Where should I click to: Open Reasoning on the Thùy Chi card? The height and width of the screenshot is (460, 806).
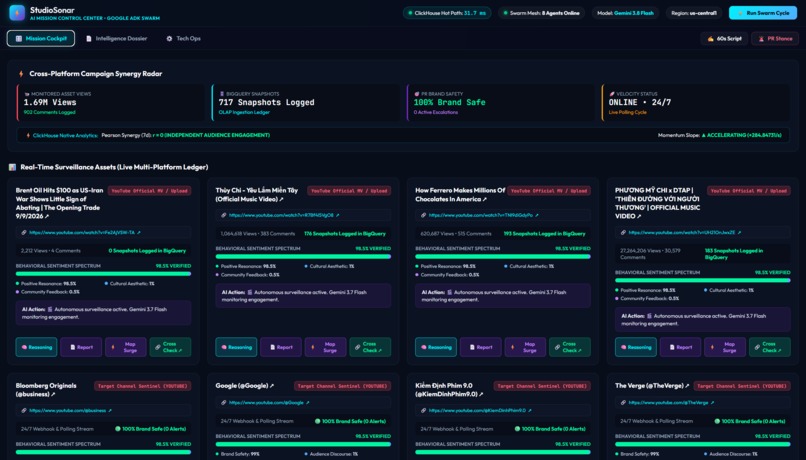click(236, 347)
